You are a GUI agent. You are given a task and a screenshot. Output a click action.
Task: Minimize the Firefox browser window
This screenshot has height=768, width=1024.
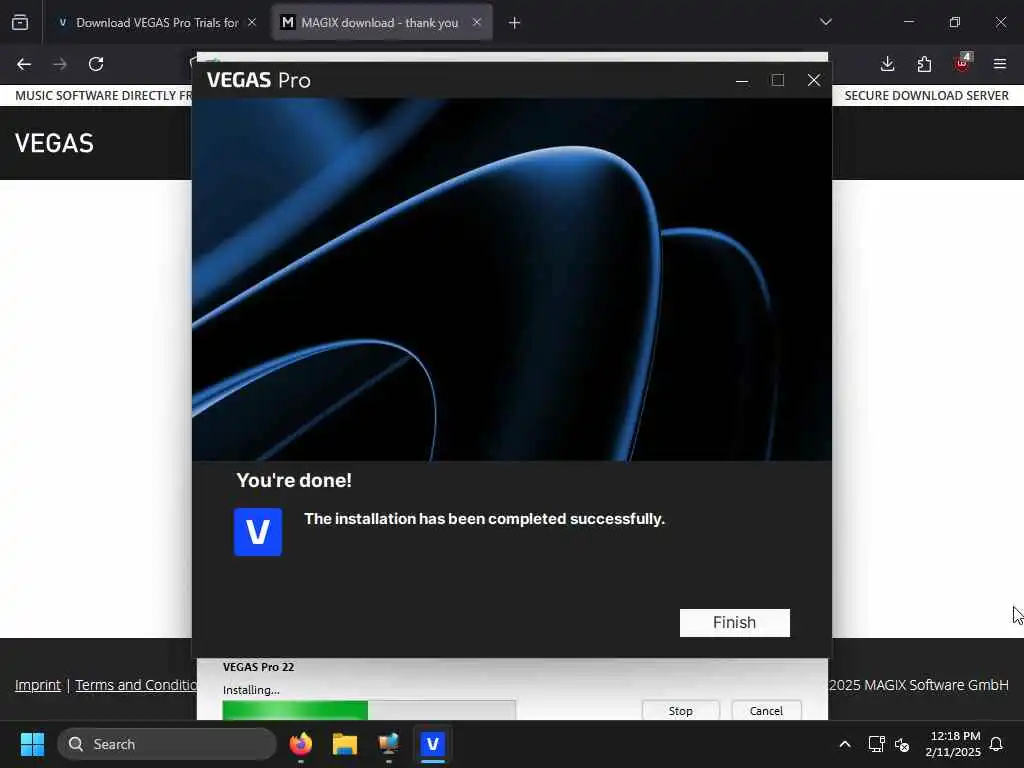click(908, 22)
